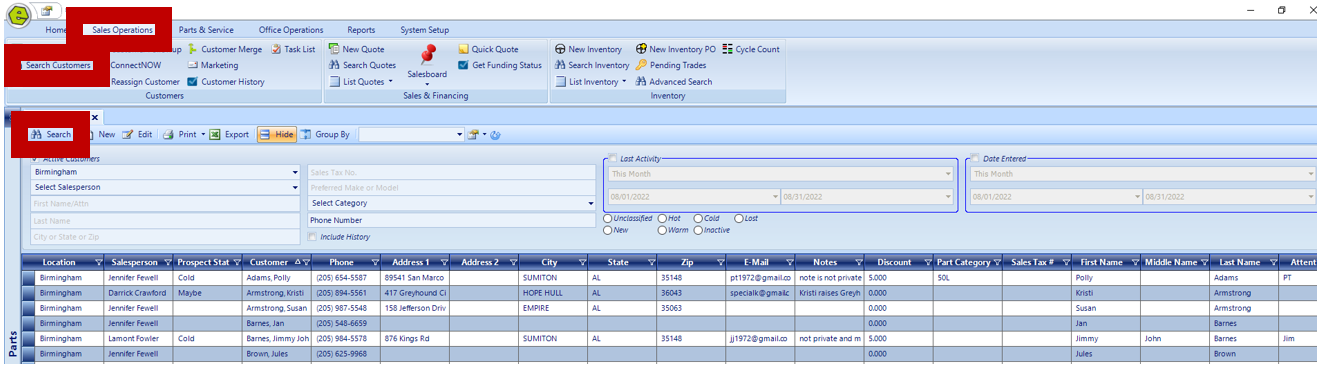Enable the Last Activity filter checkbox

[x=613, y=158]
